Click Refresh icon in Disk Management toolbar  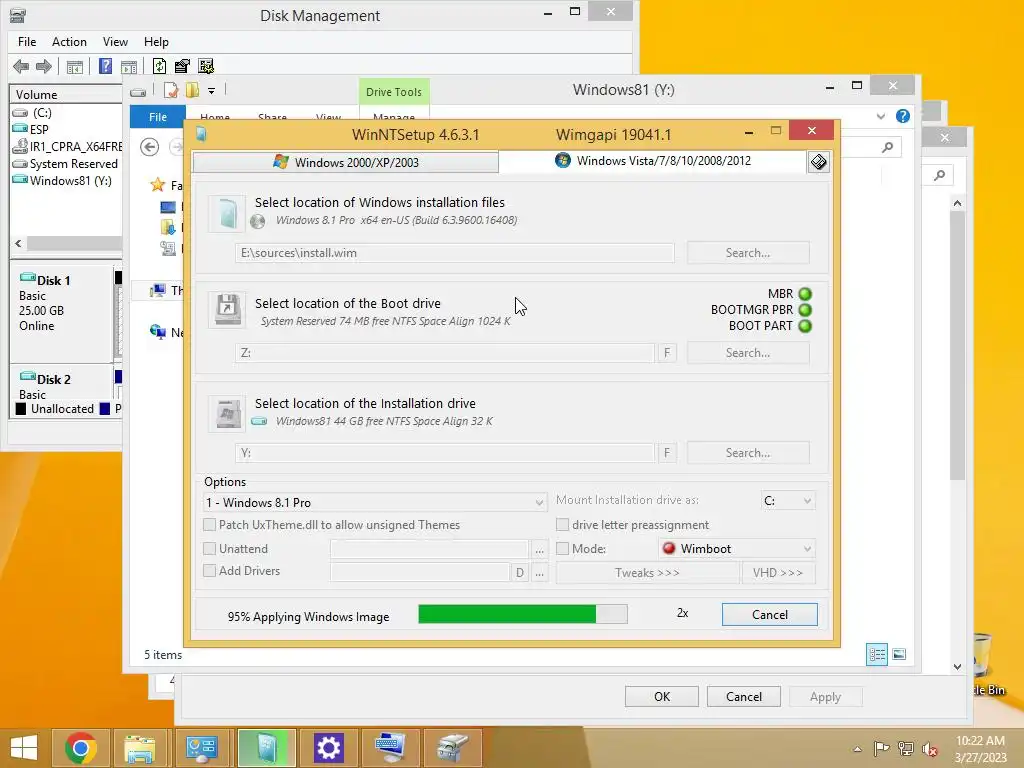[x=159, y=66]
